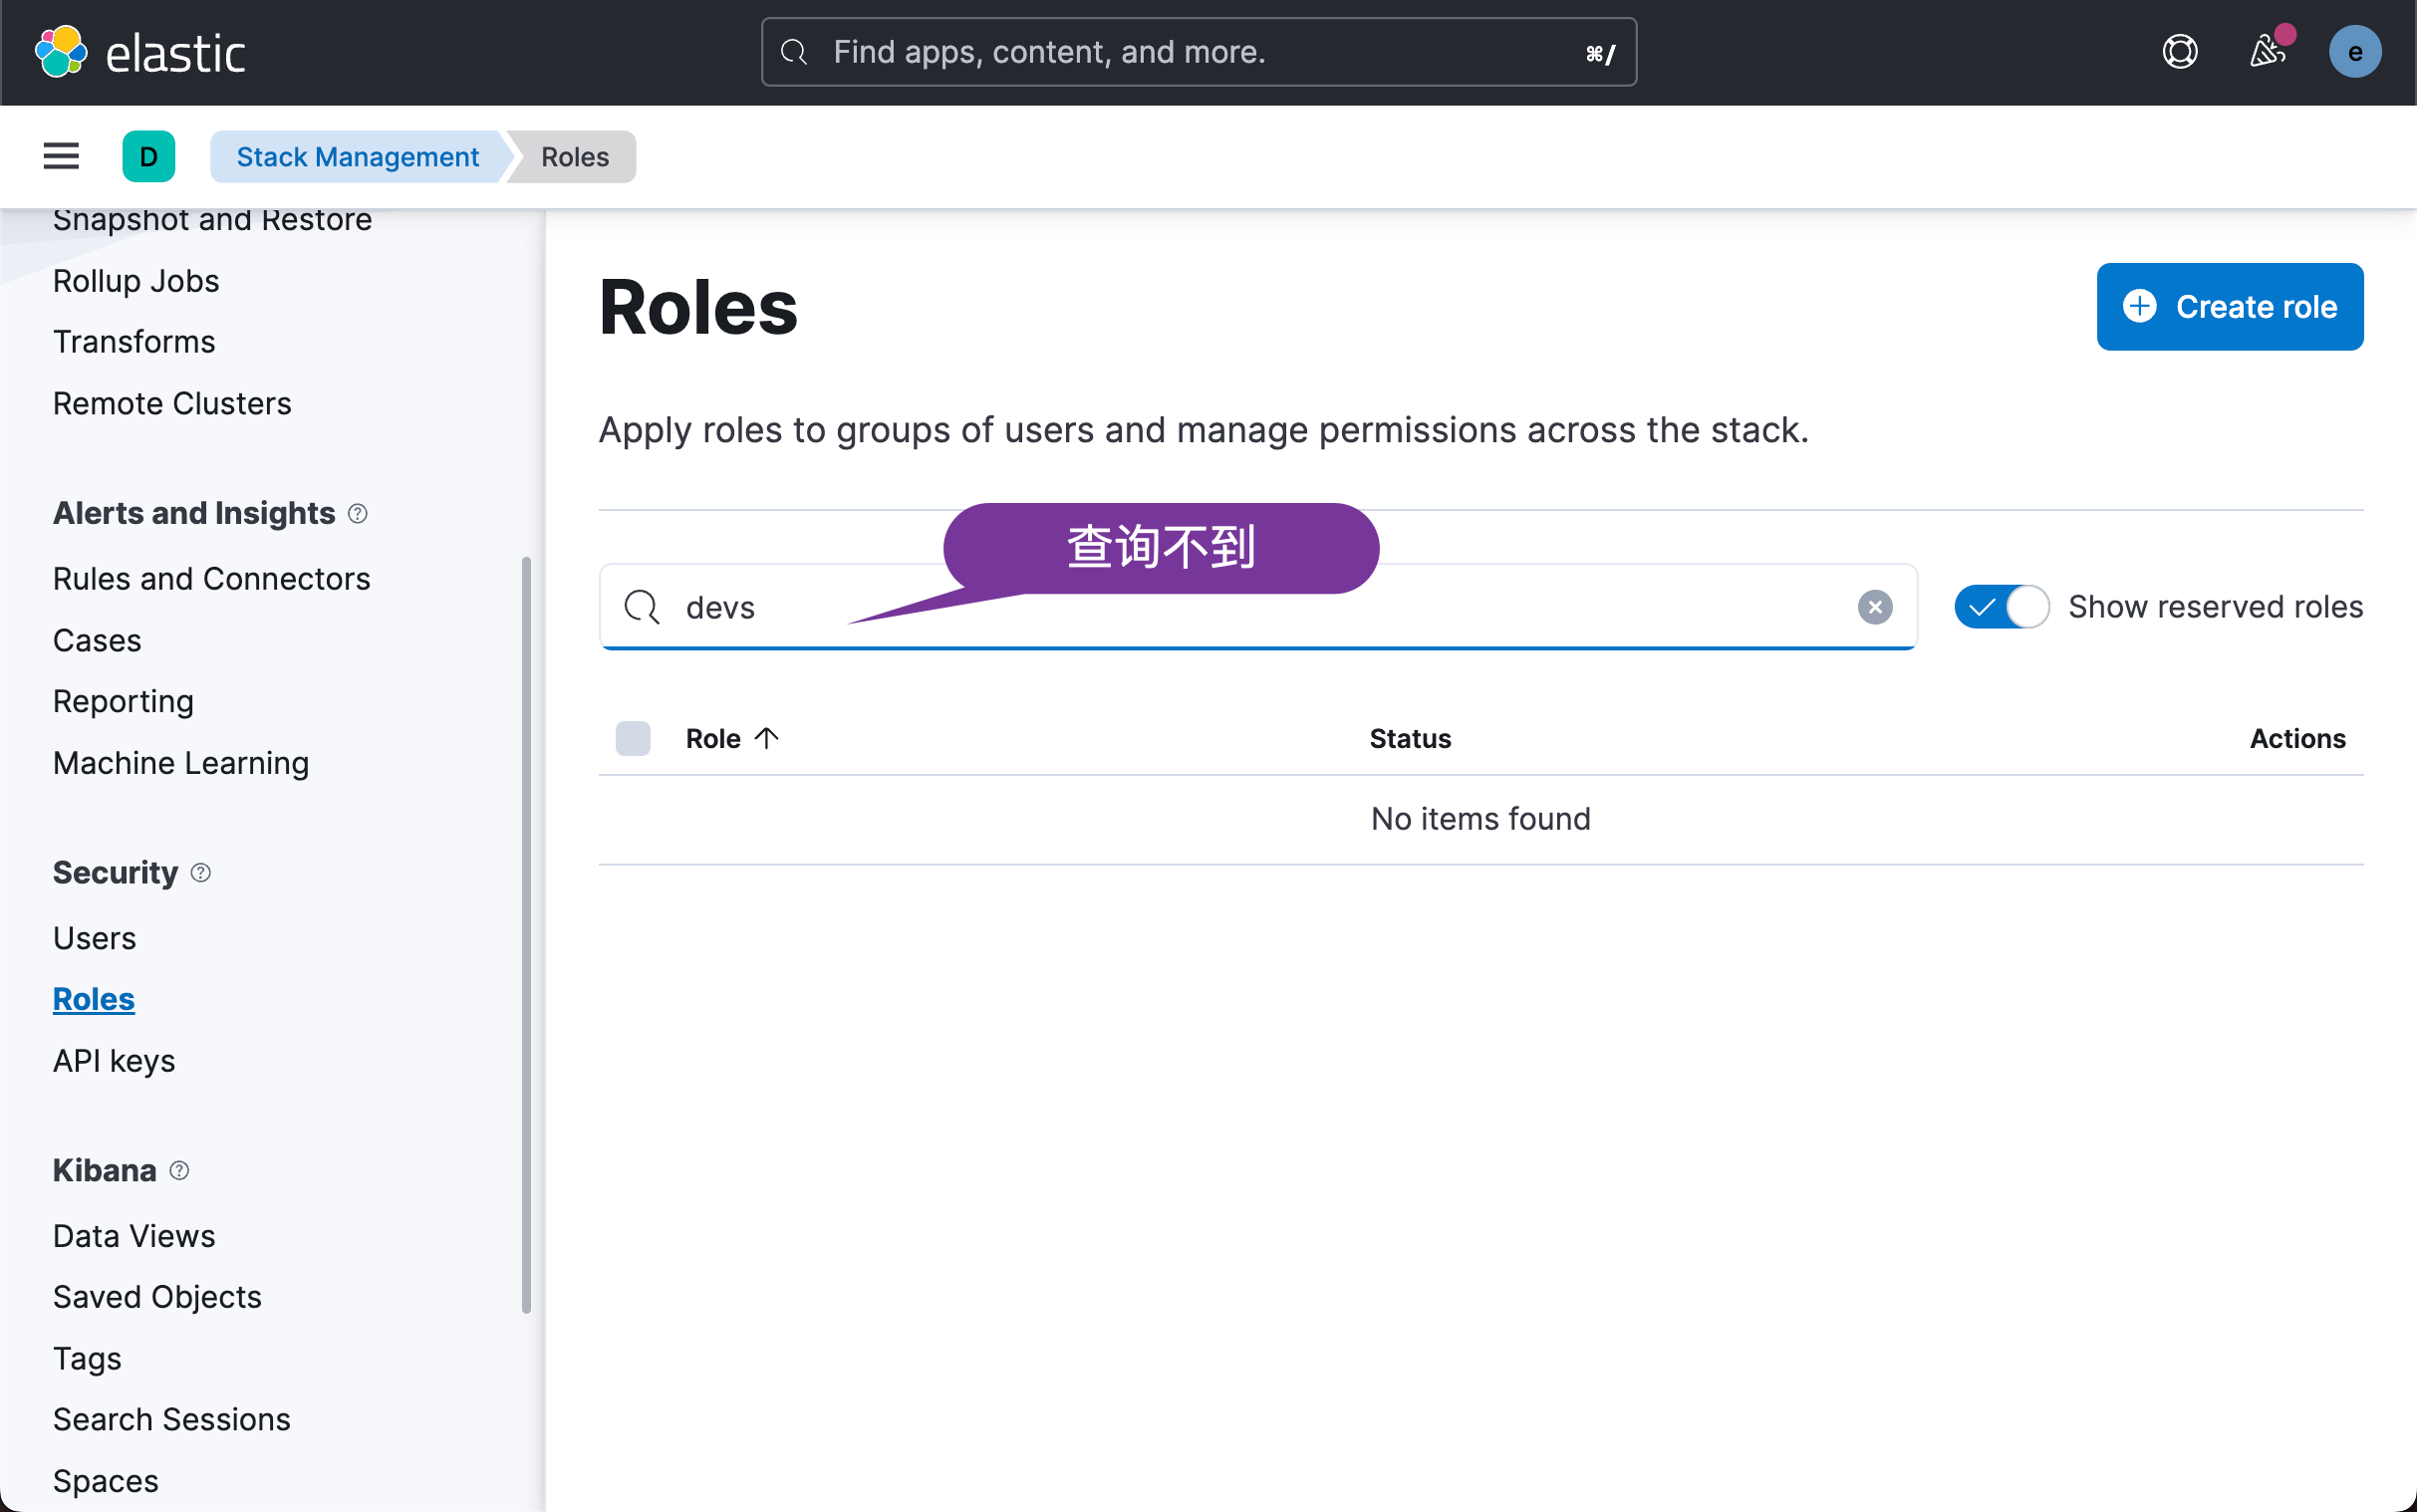Open the help life-ring icon
The width and height of the screenshot is (2417, 1512).
tap(2180, 51)
